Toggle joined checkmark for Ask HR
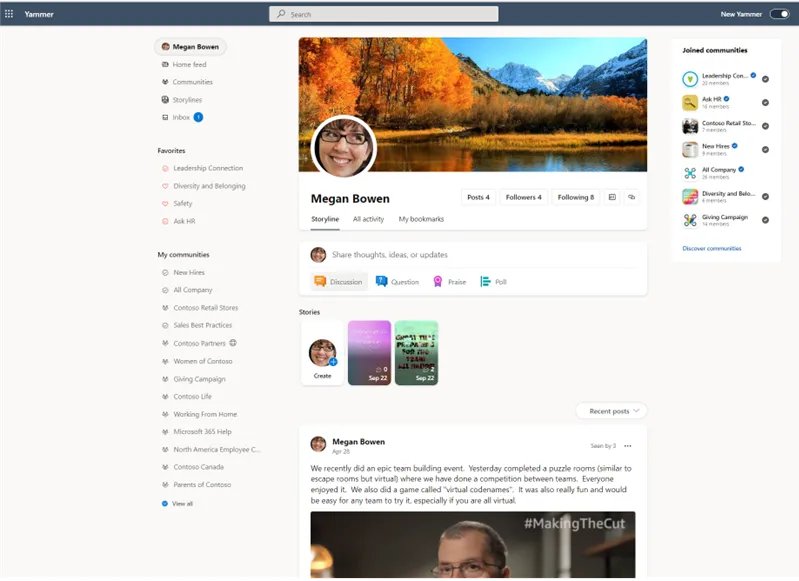The image size is (799, 581). pyautogui.click(x=765, y=102)
